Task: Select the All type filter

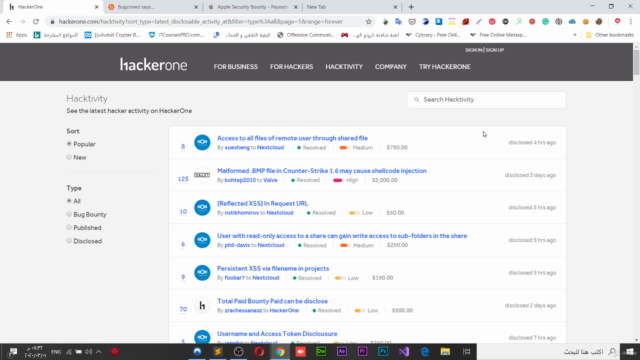Action: pyautogui.click(x=69, y=201)
